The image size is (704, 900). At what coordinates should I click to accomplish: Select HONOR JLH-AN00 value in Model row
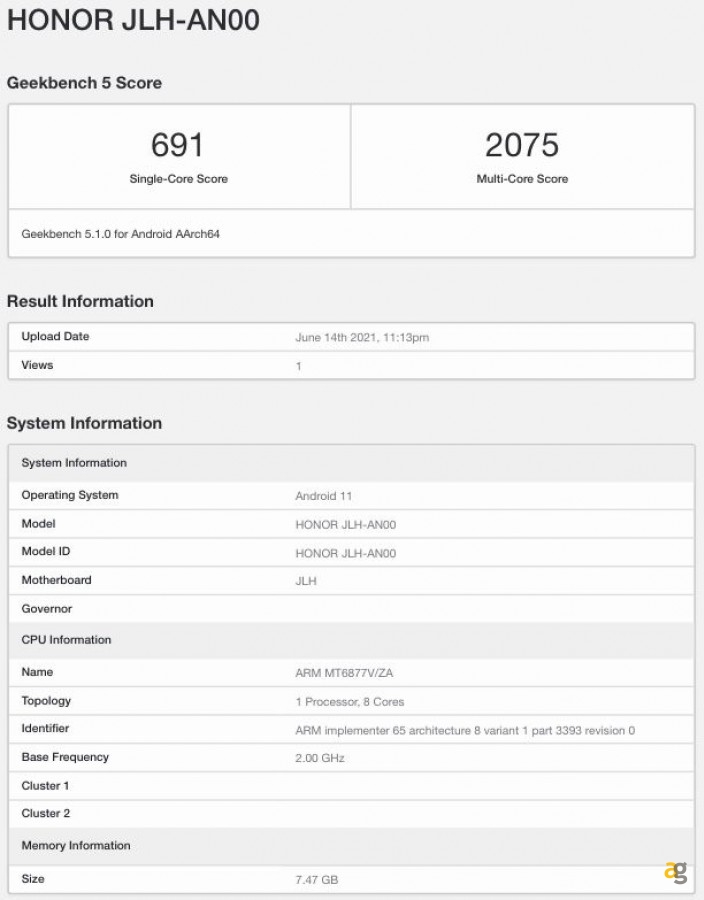[x=345, y=525]
